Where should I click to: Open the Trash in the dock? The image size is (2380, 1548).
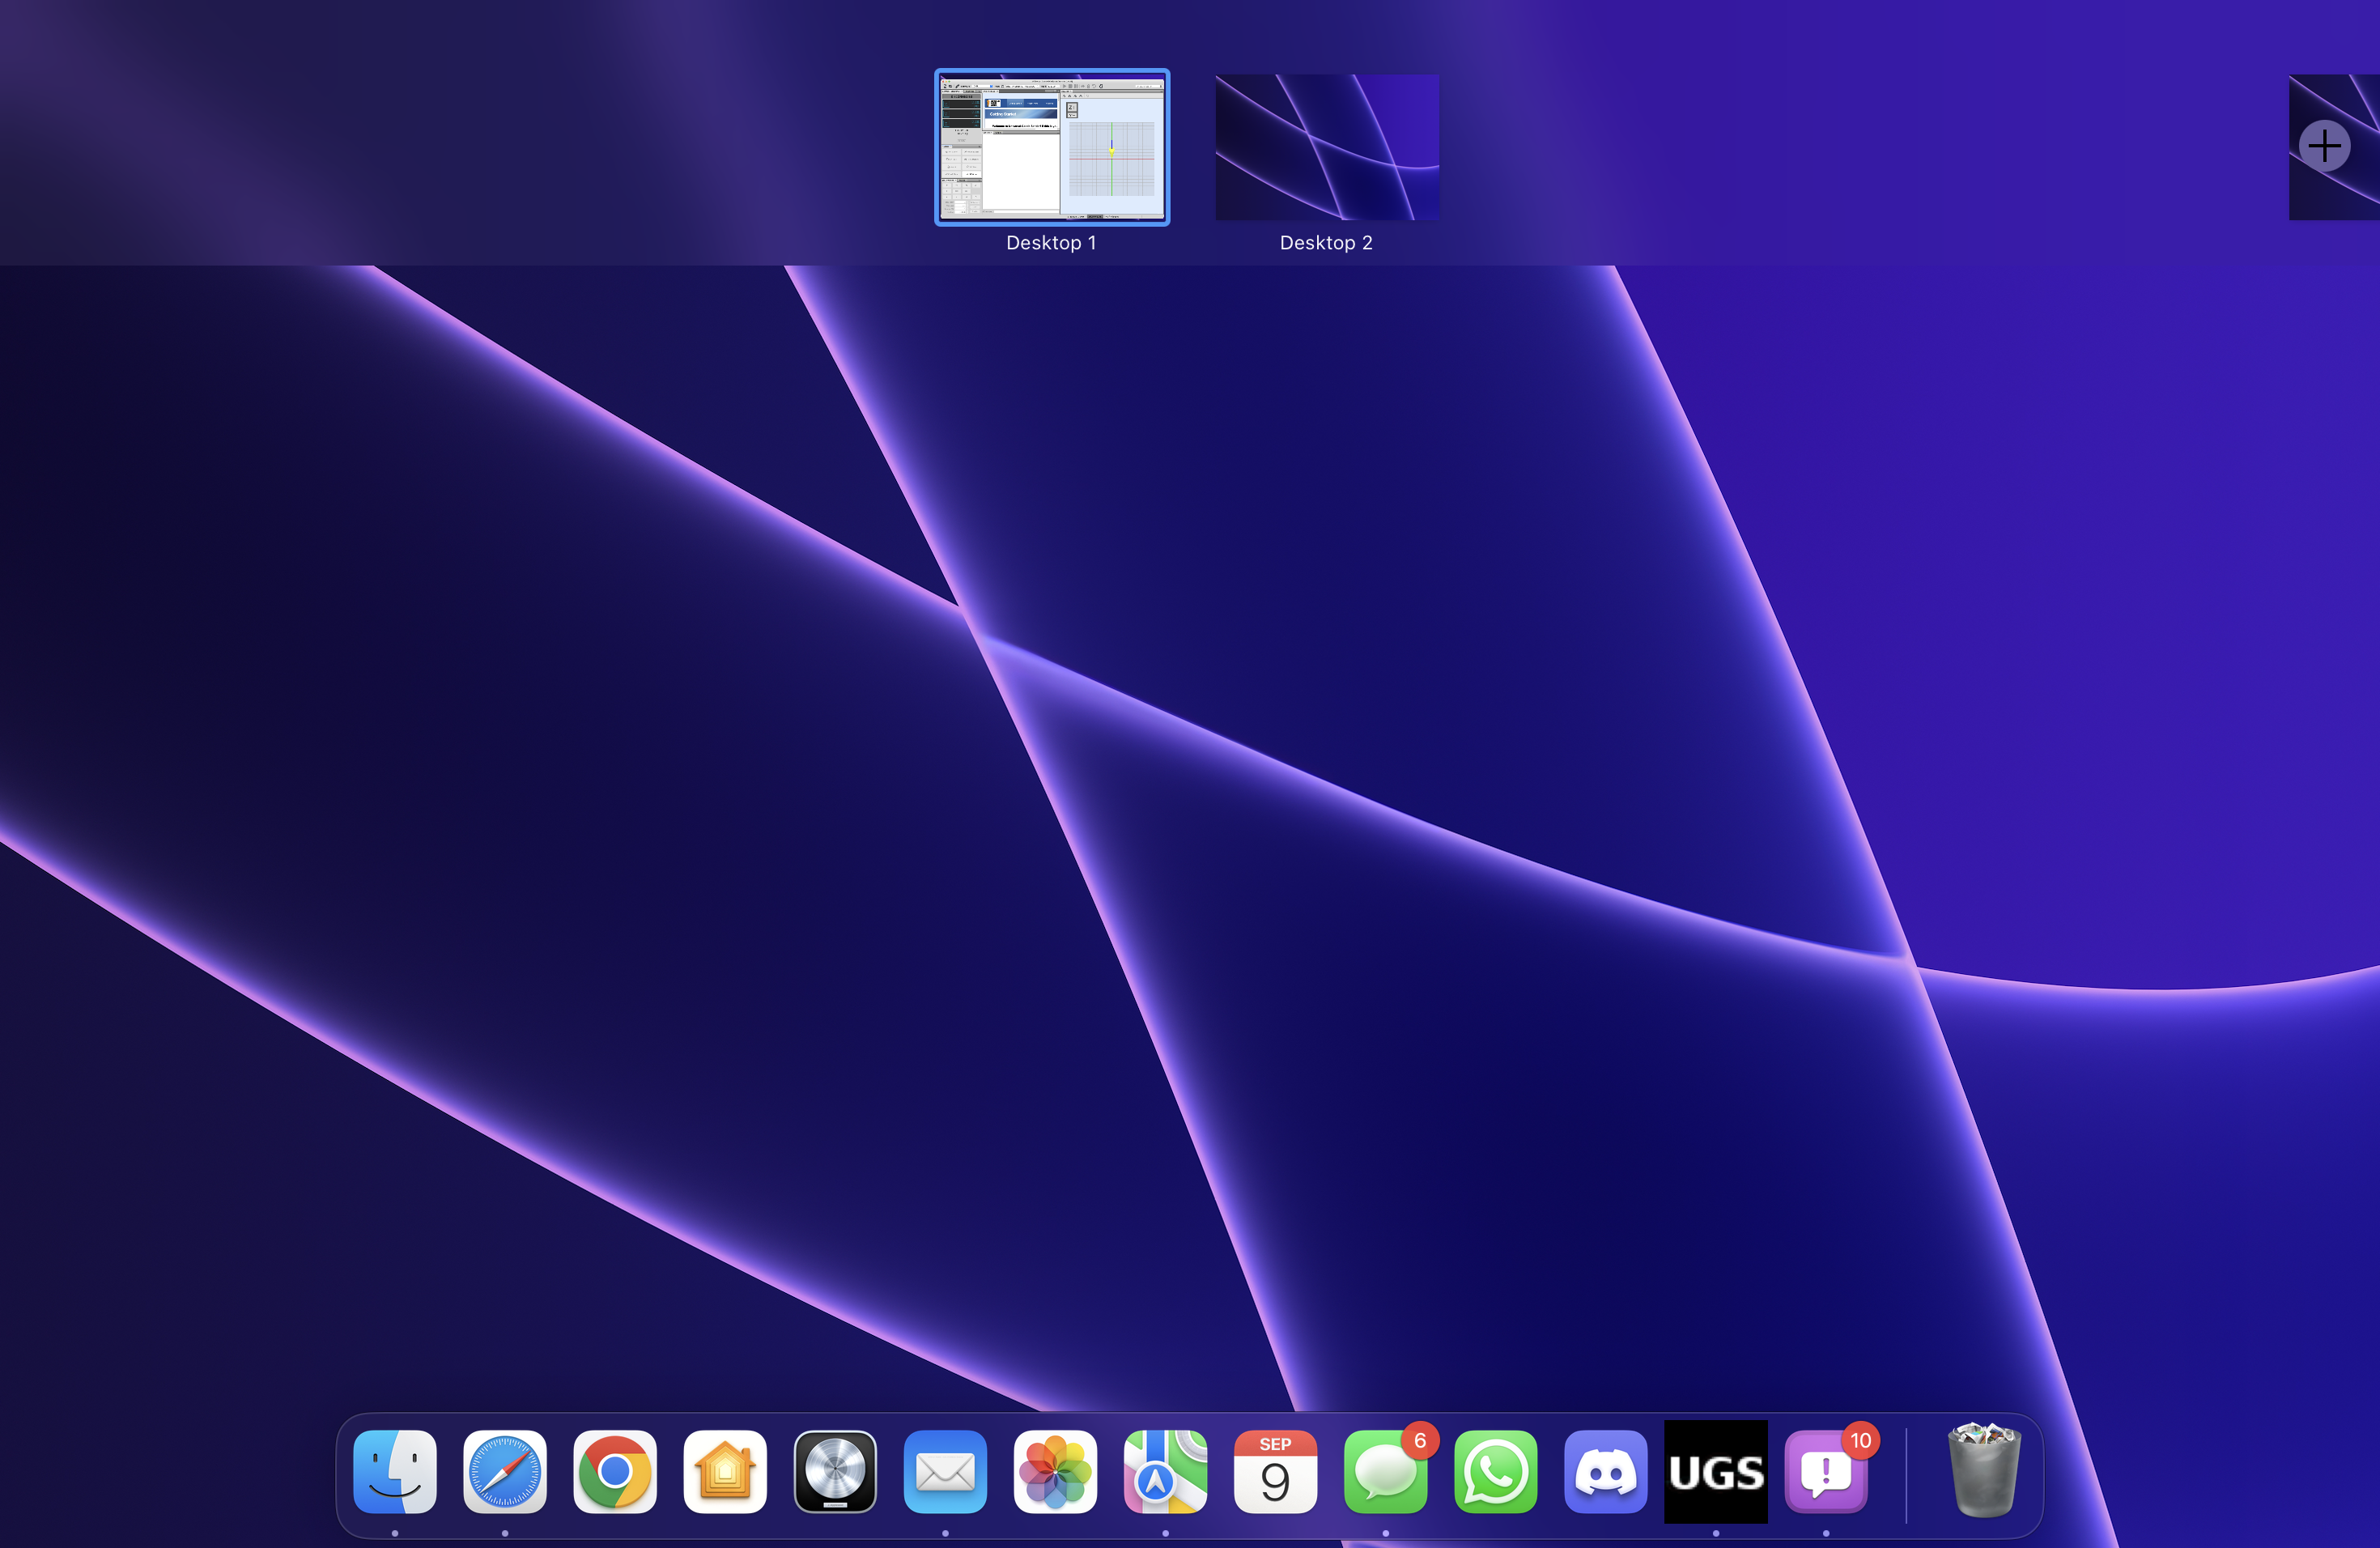[1984, 1472]
